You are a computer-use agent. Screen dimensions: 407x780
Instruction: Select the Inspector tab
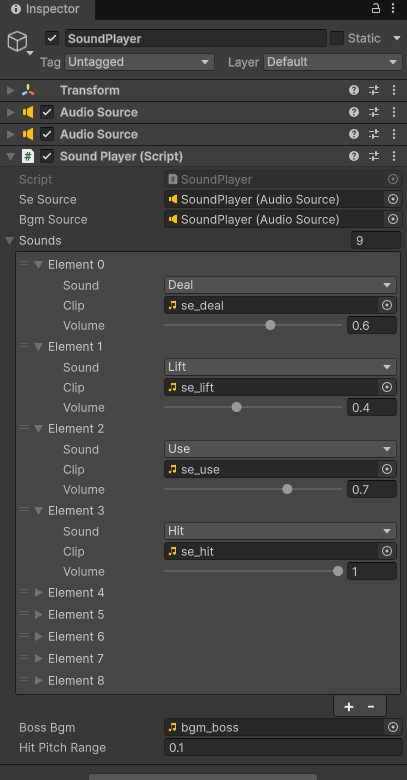[x=45, y=9]
